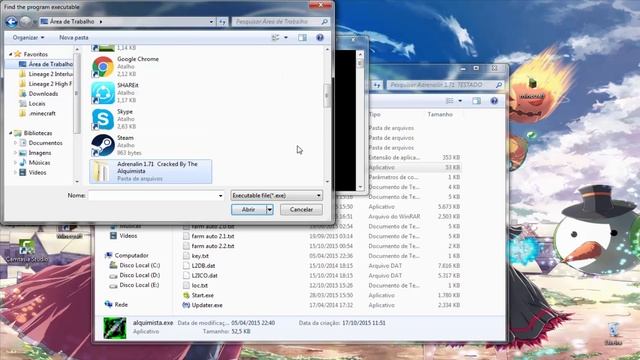Click the Tamanho column header in Explorer
Image resolution: width=640 pixels, height=360 pixels.
[440, 114]
